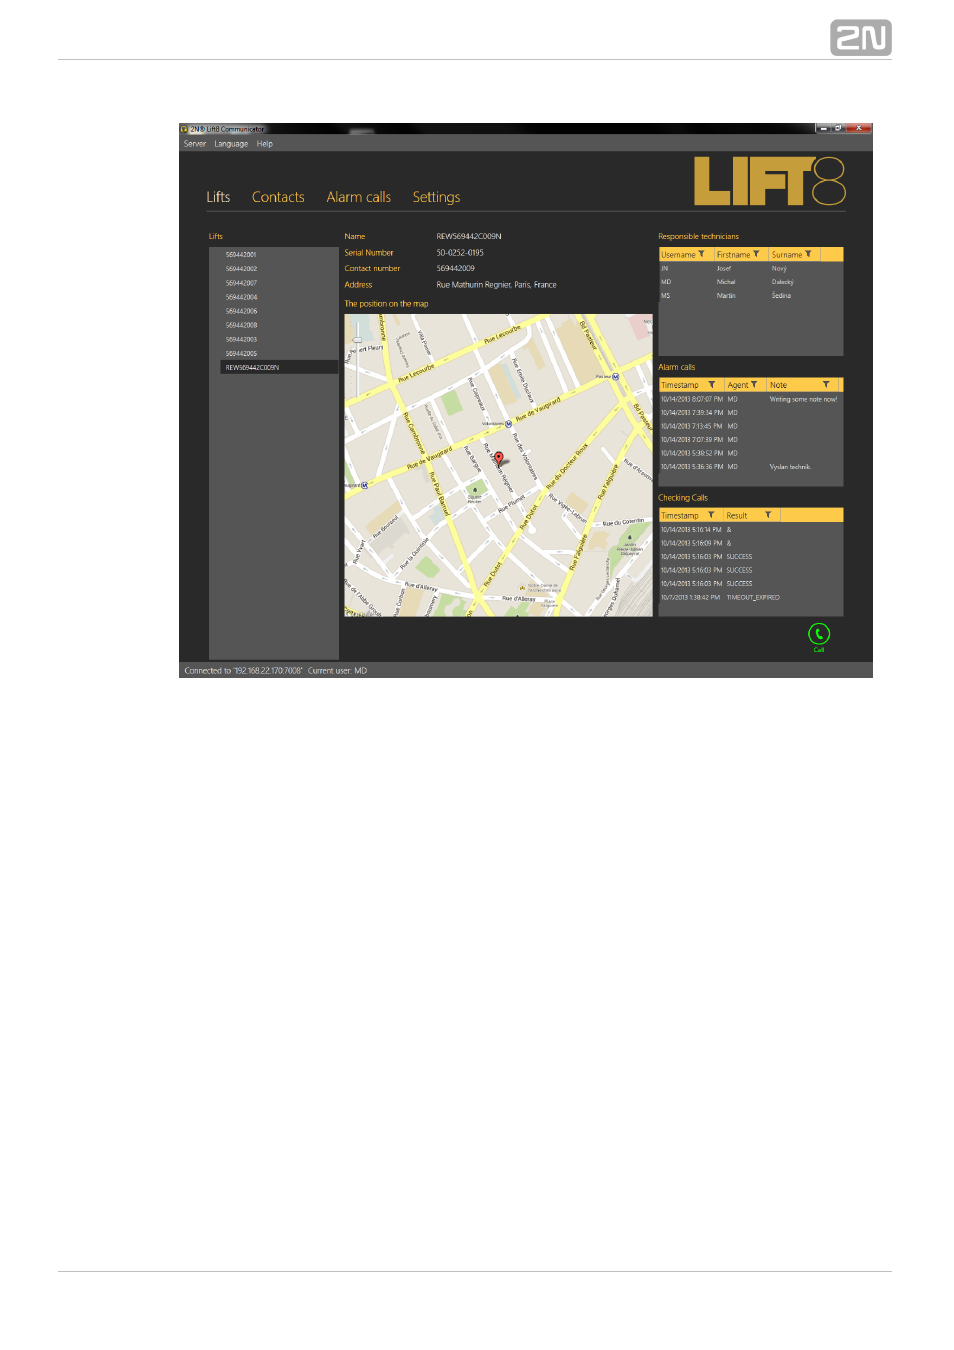This screenshot has height=1350, width=954.
Task: Filter technicians by Firstname funnel icon
Action: click(756, 254)
